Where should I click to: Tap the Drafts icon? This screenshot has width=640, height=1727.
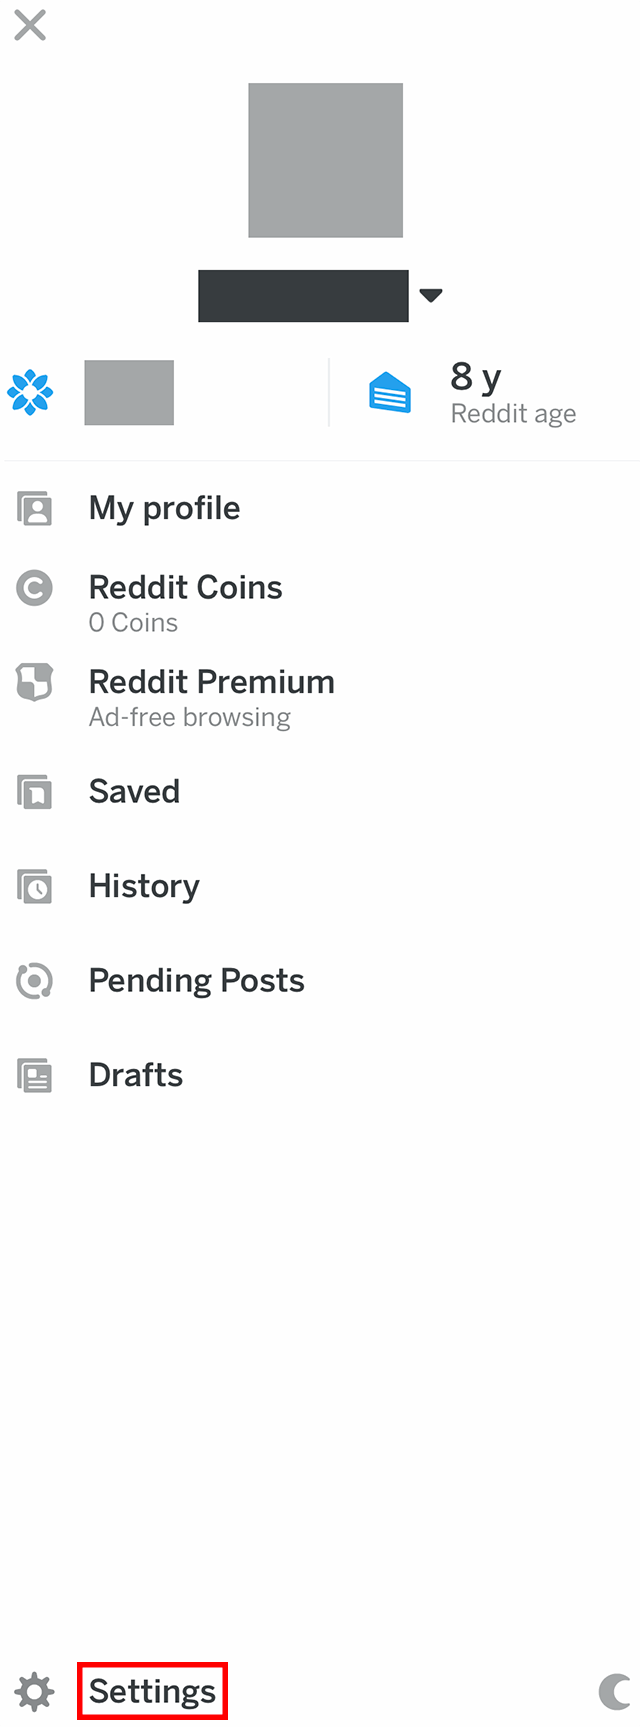point(35,1075)
